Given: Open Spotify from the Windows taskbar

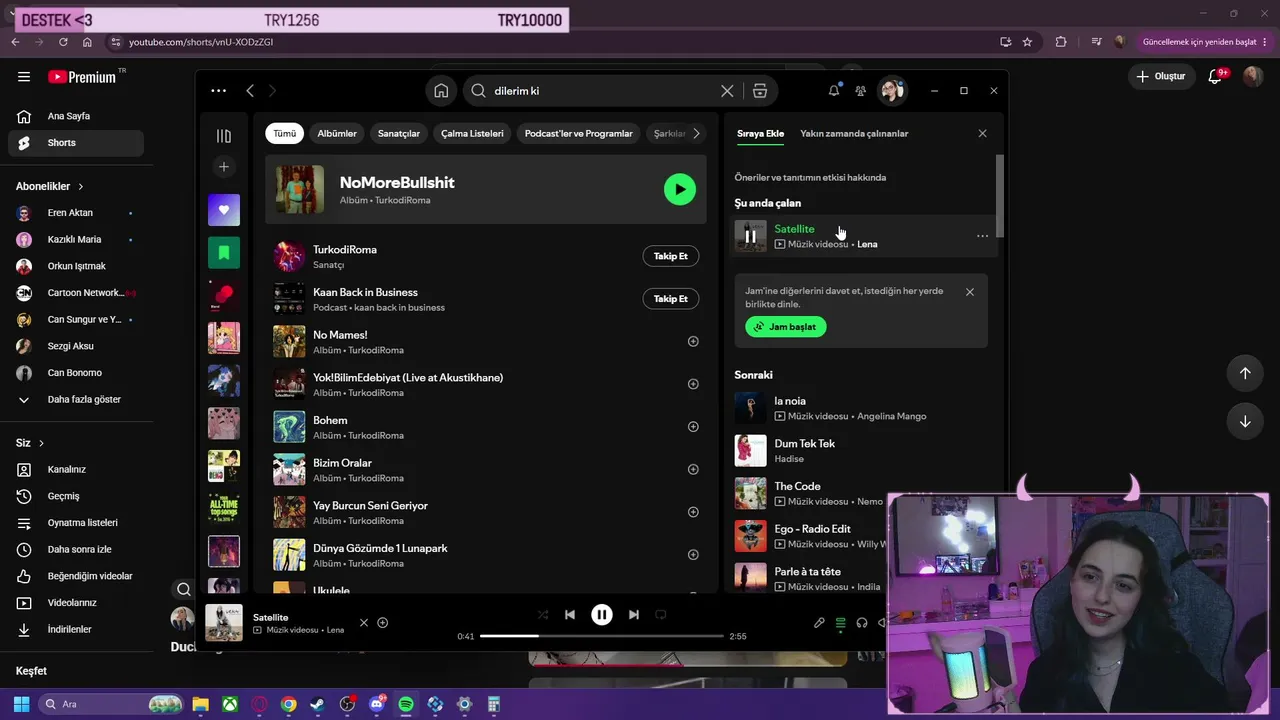Looking at the screenshot, I should click(406, 704).
